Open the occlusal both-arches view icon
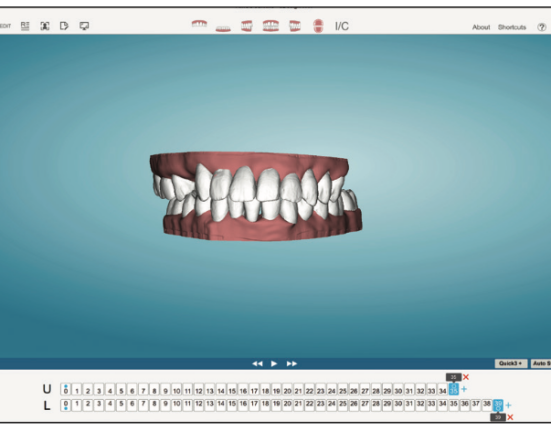Image resolution: width=551 pixels, height=431 pixels. coord(318,26)
